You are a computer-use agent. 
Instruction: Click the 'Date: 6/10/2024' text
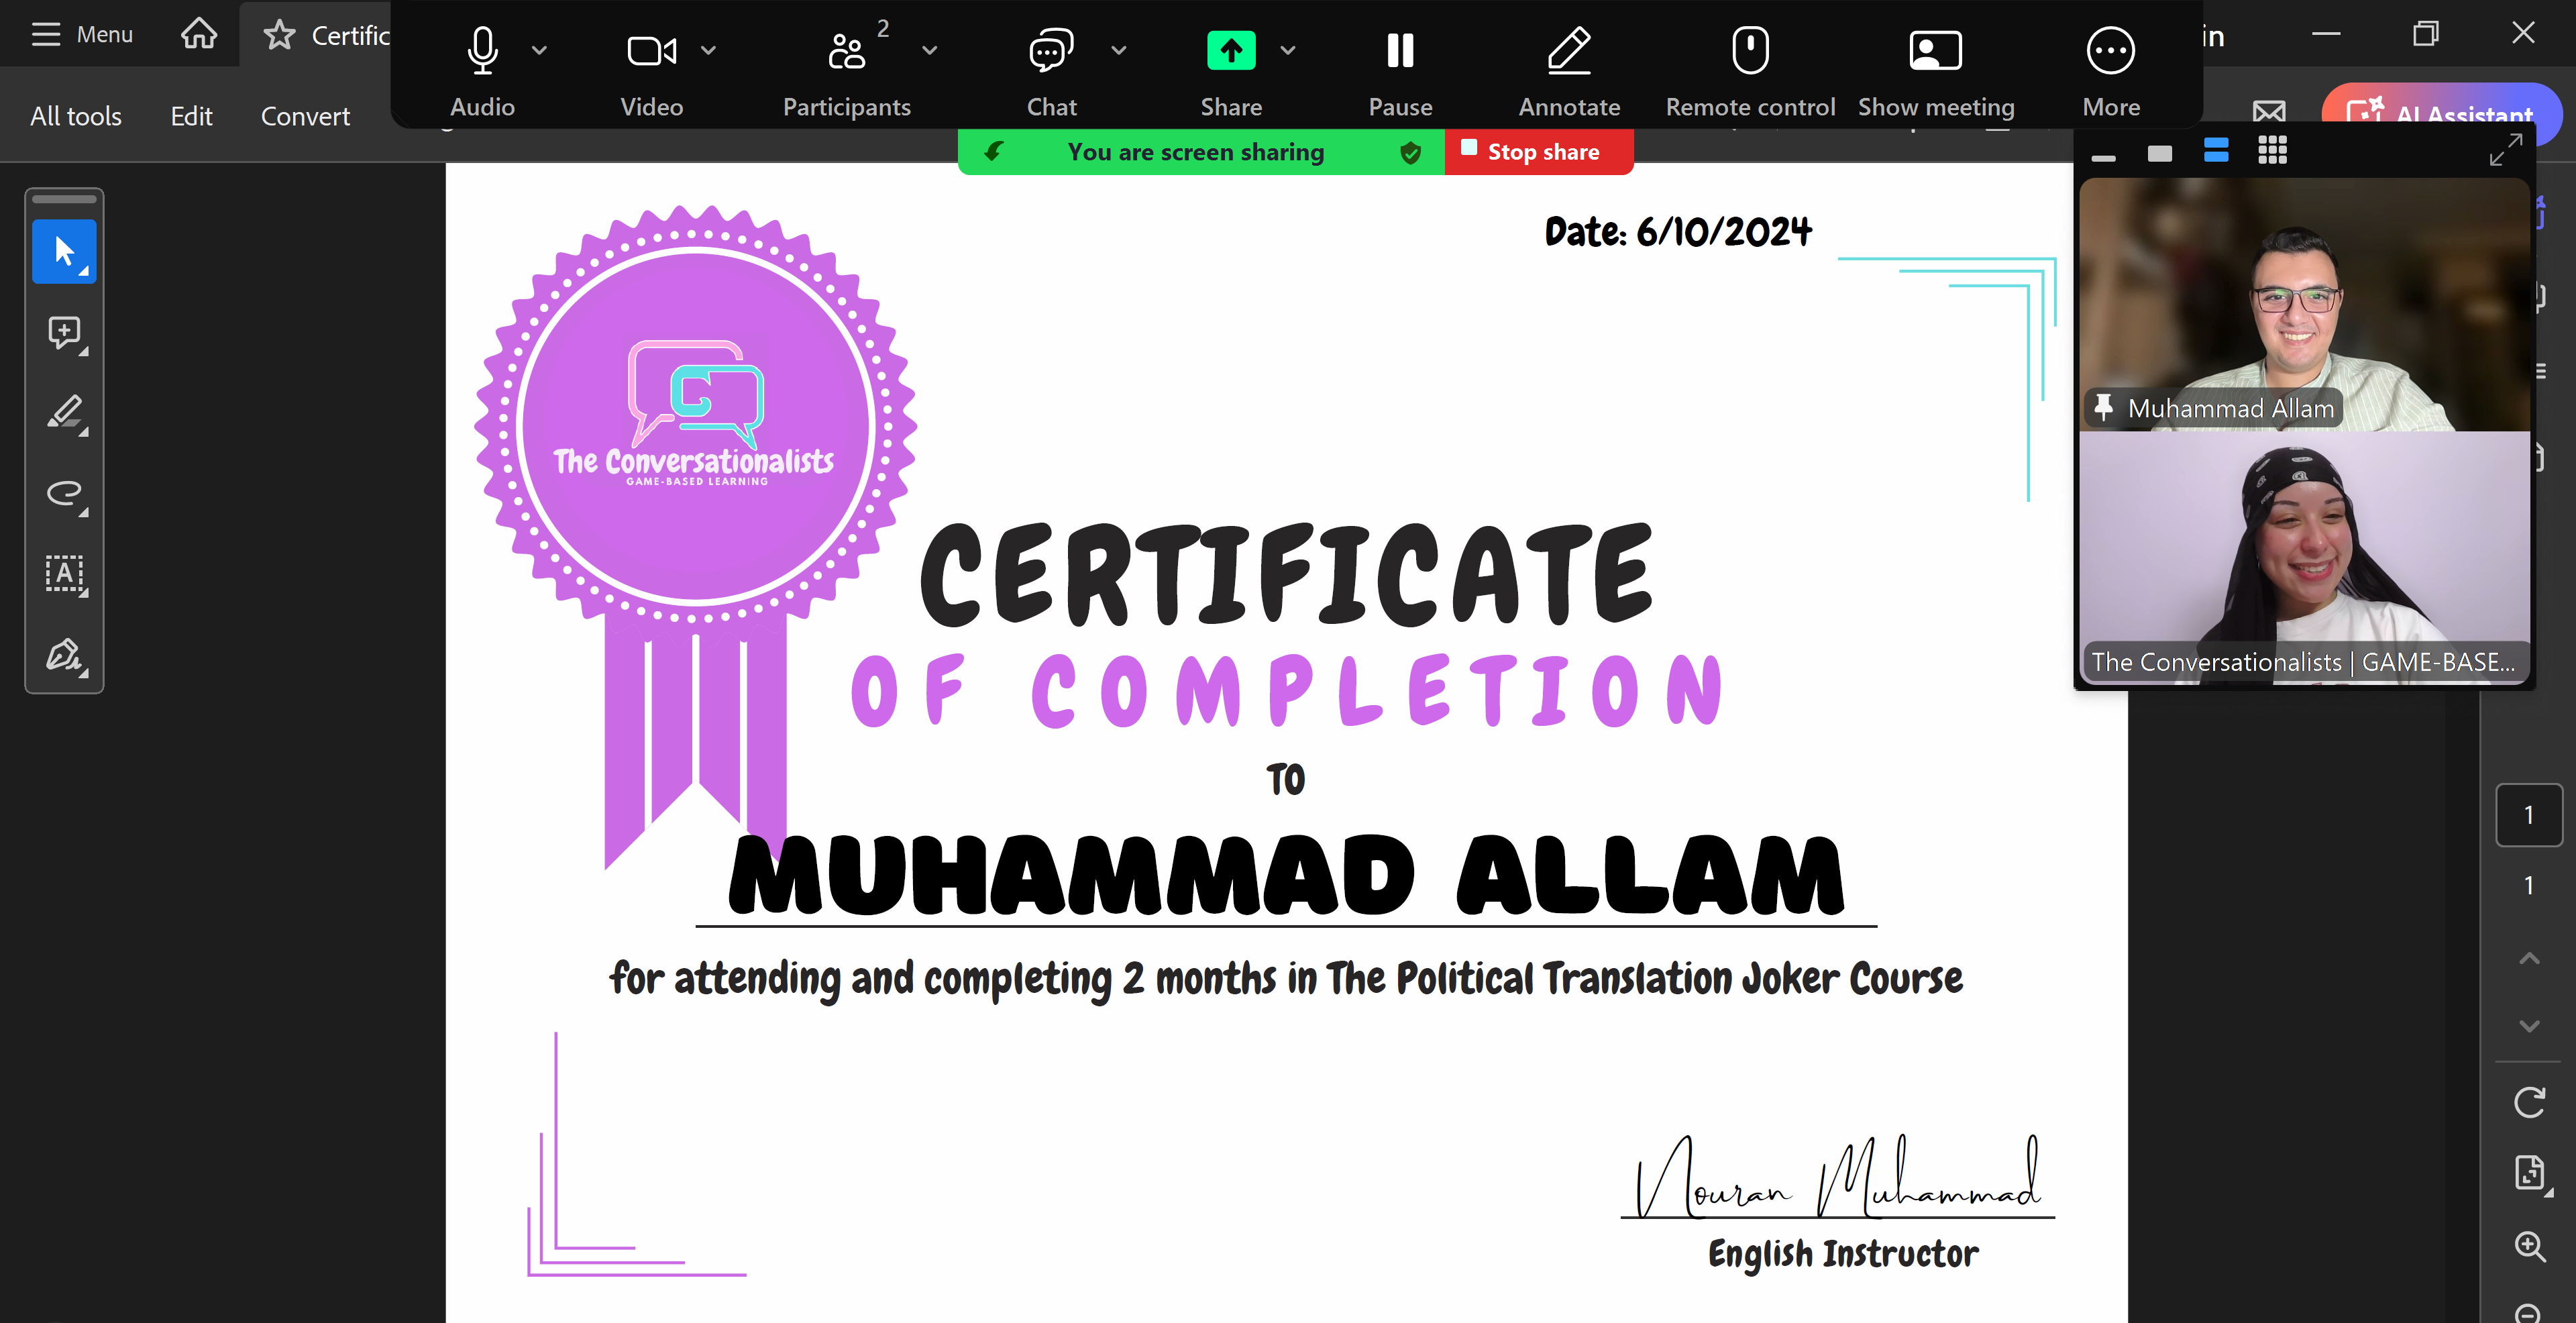point(1678,232)
